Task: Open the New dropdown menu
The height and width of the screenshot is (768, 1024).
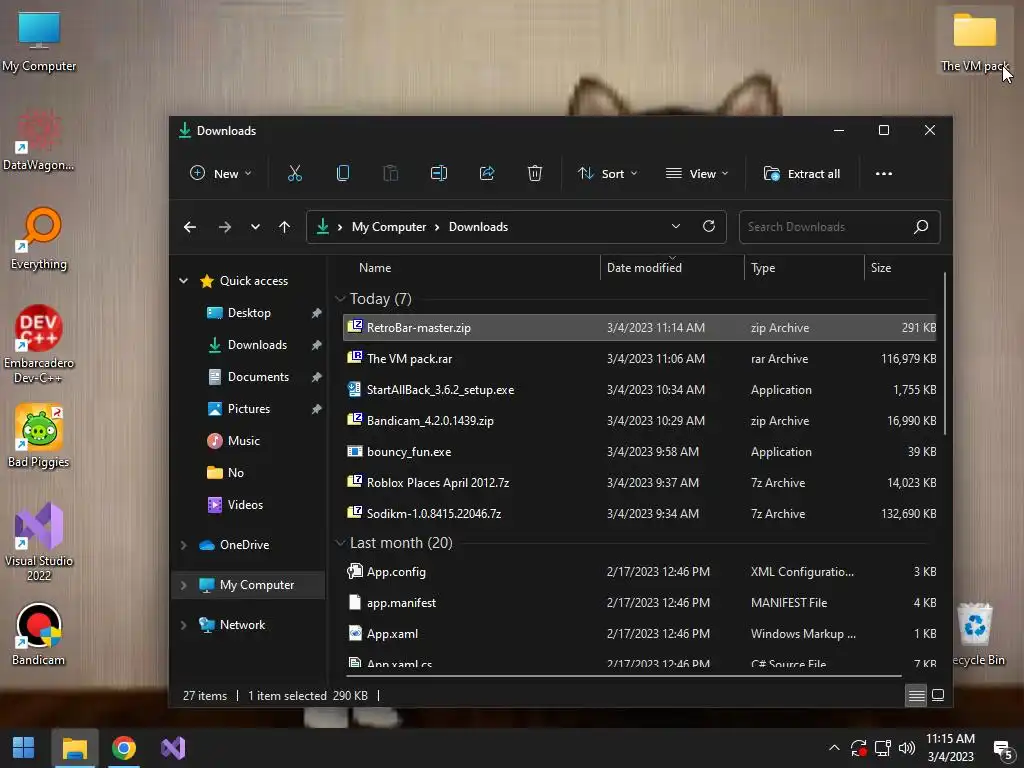Action: (x=221, y=174)
